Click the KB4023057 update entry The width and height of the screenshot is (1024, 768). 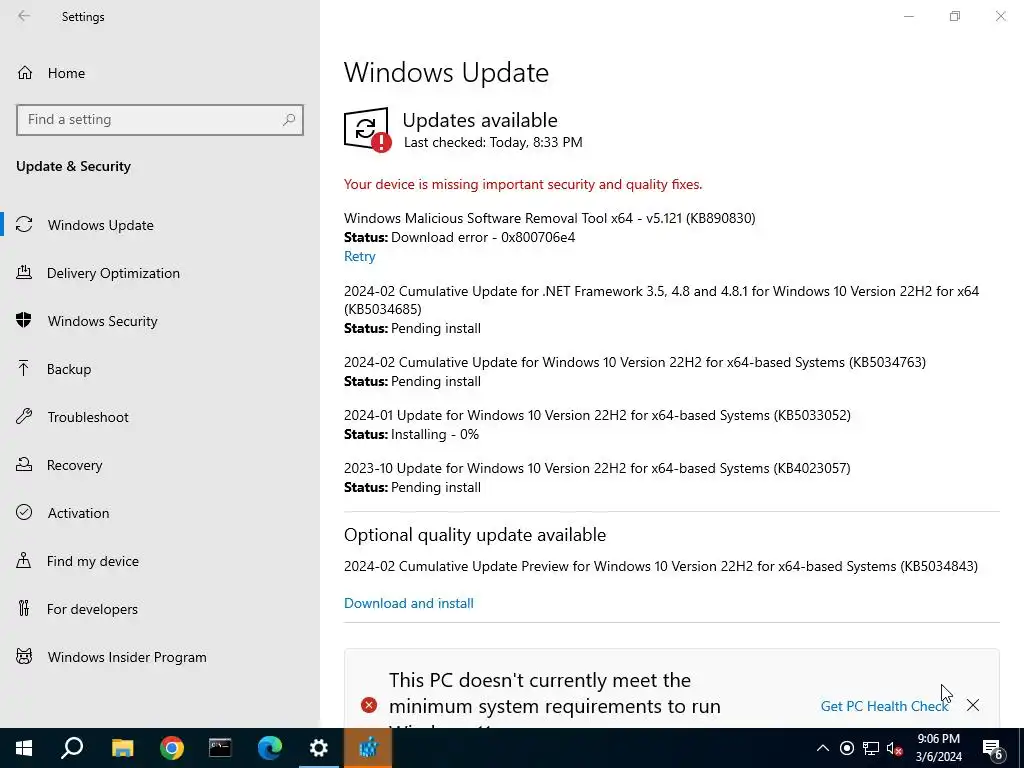point(598,468)
